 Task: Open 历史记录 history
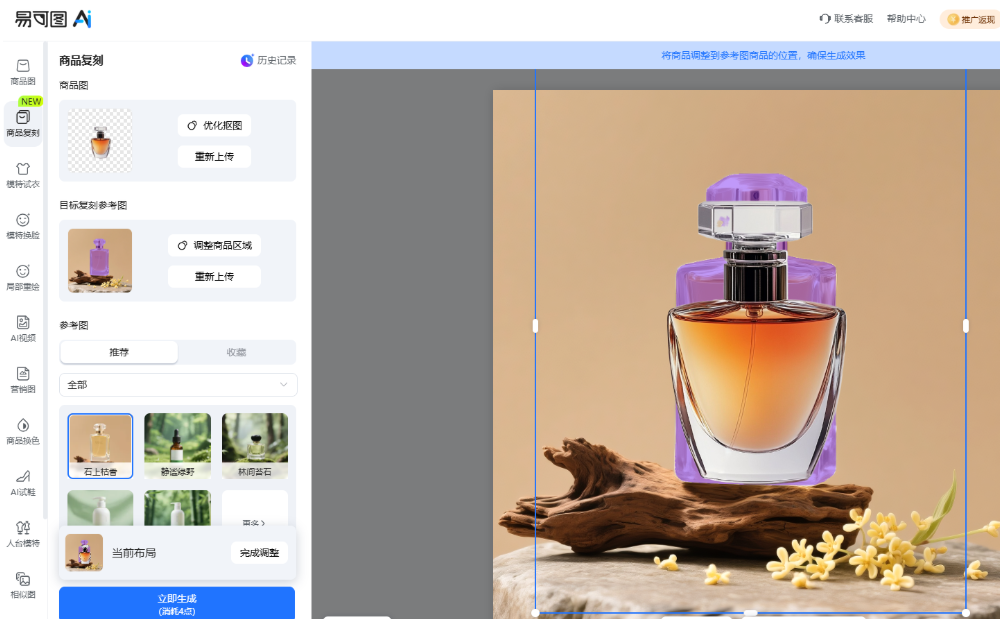pyautogui.click(x=268, y=60)
